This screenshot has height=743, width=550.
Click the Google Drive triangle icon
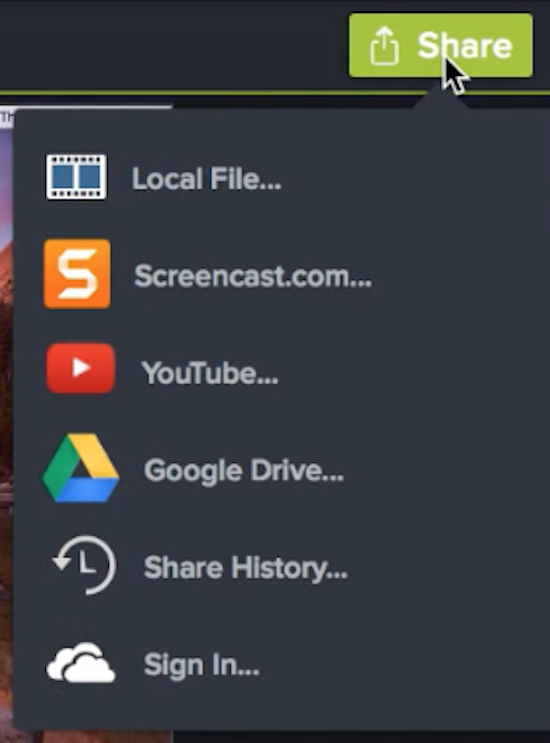click(81, 468)
